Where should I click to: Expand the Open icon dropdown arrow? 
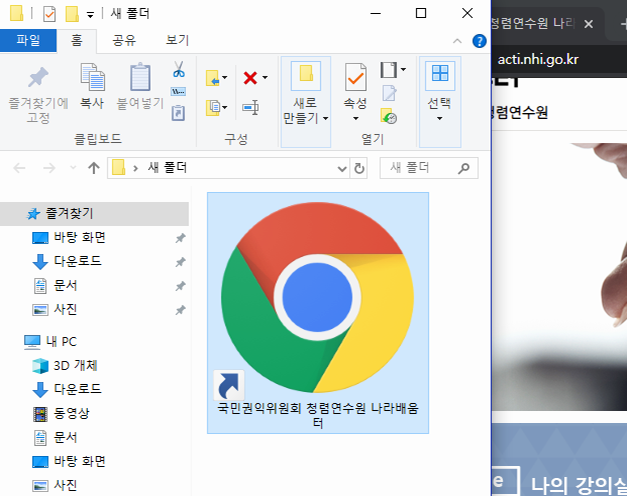point(403,69)
